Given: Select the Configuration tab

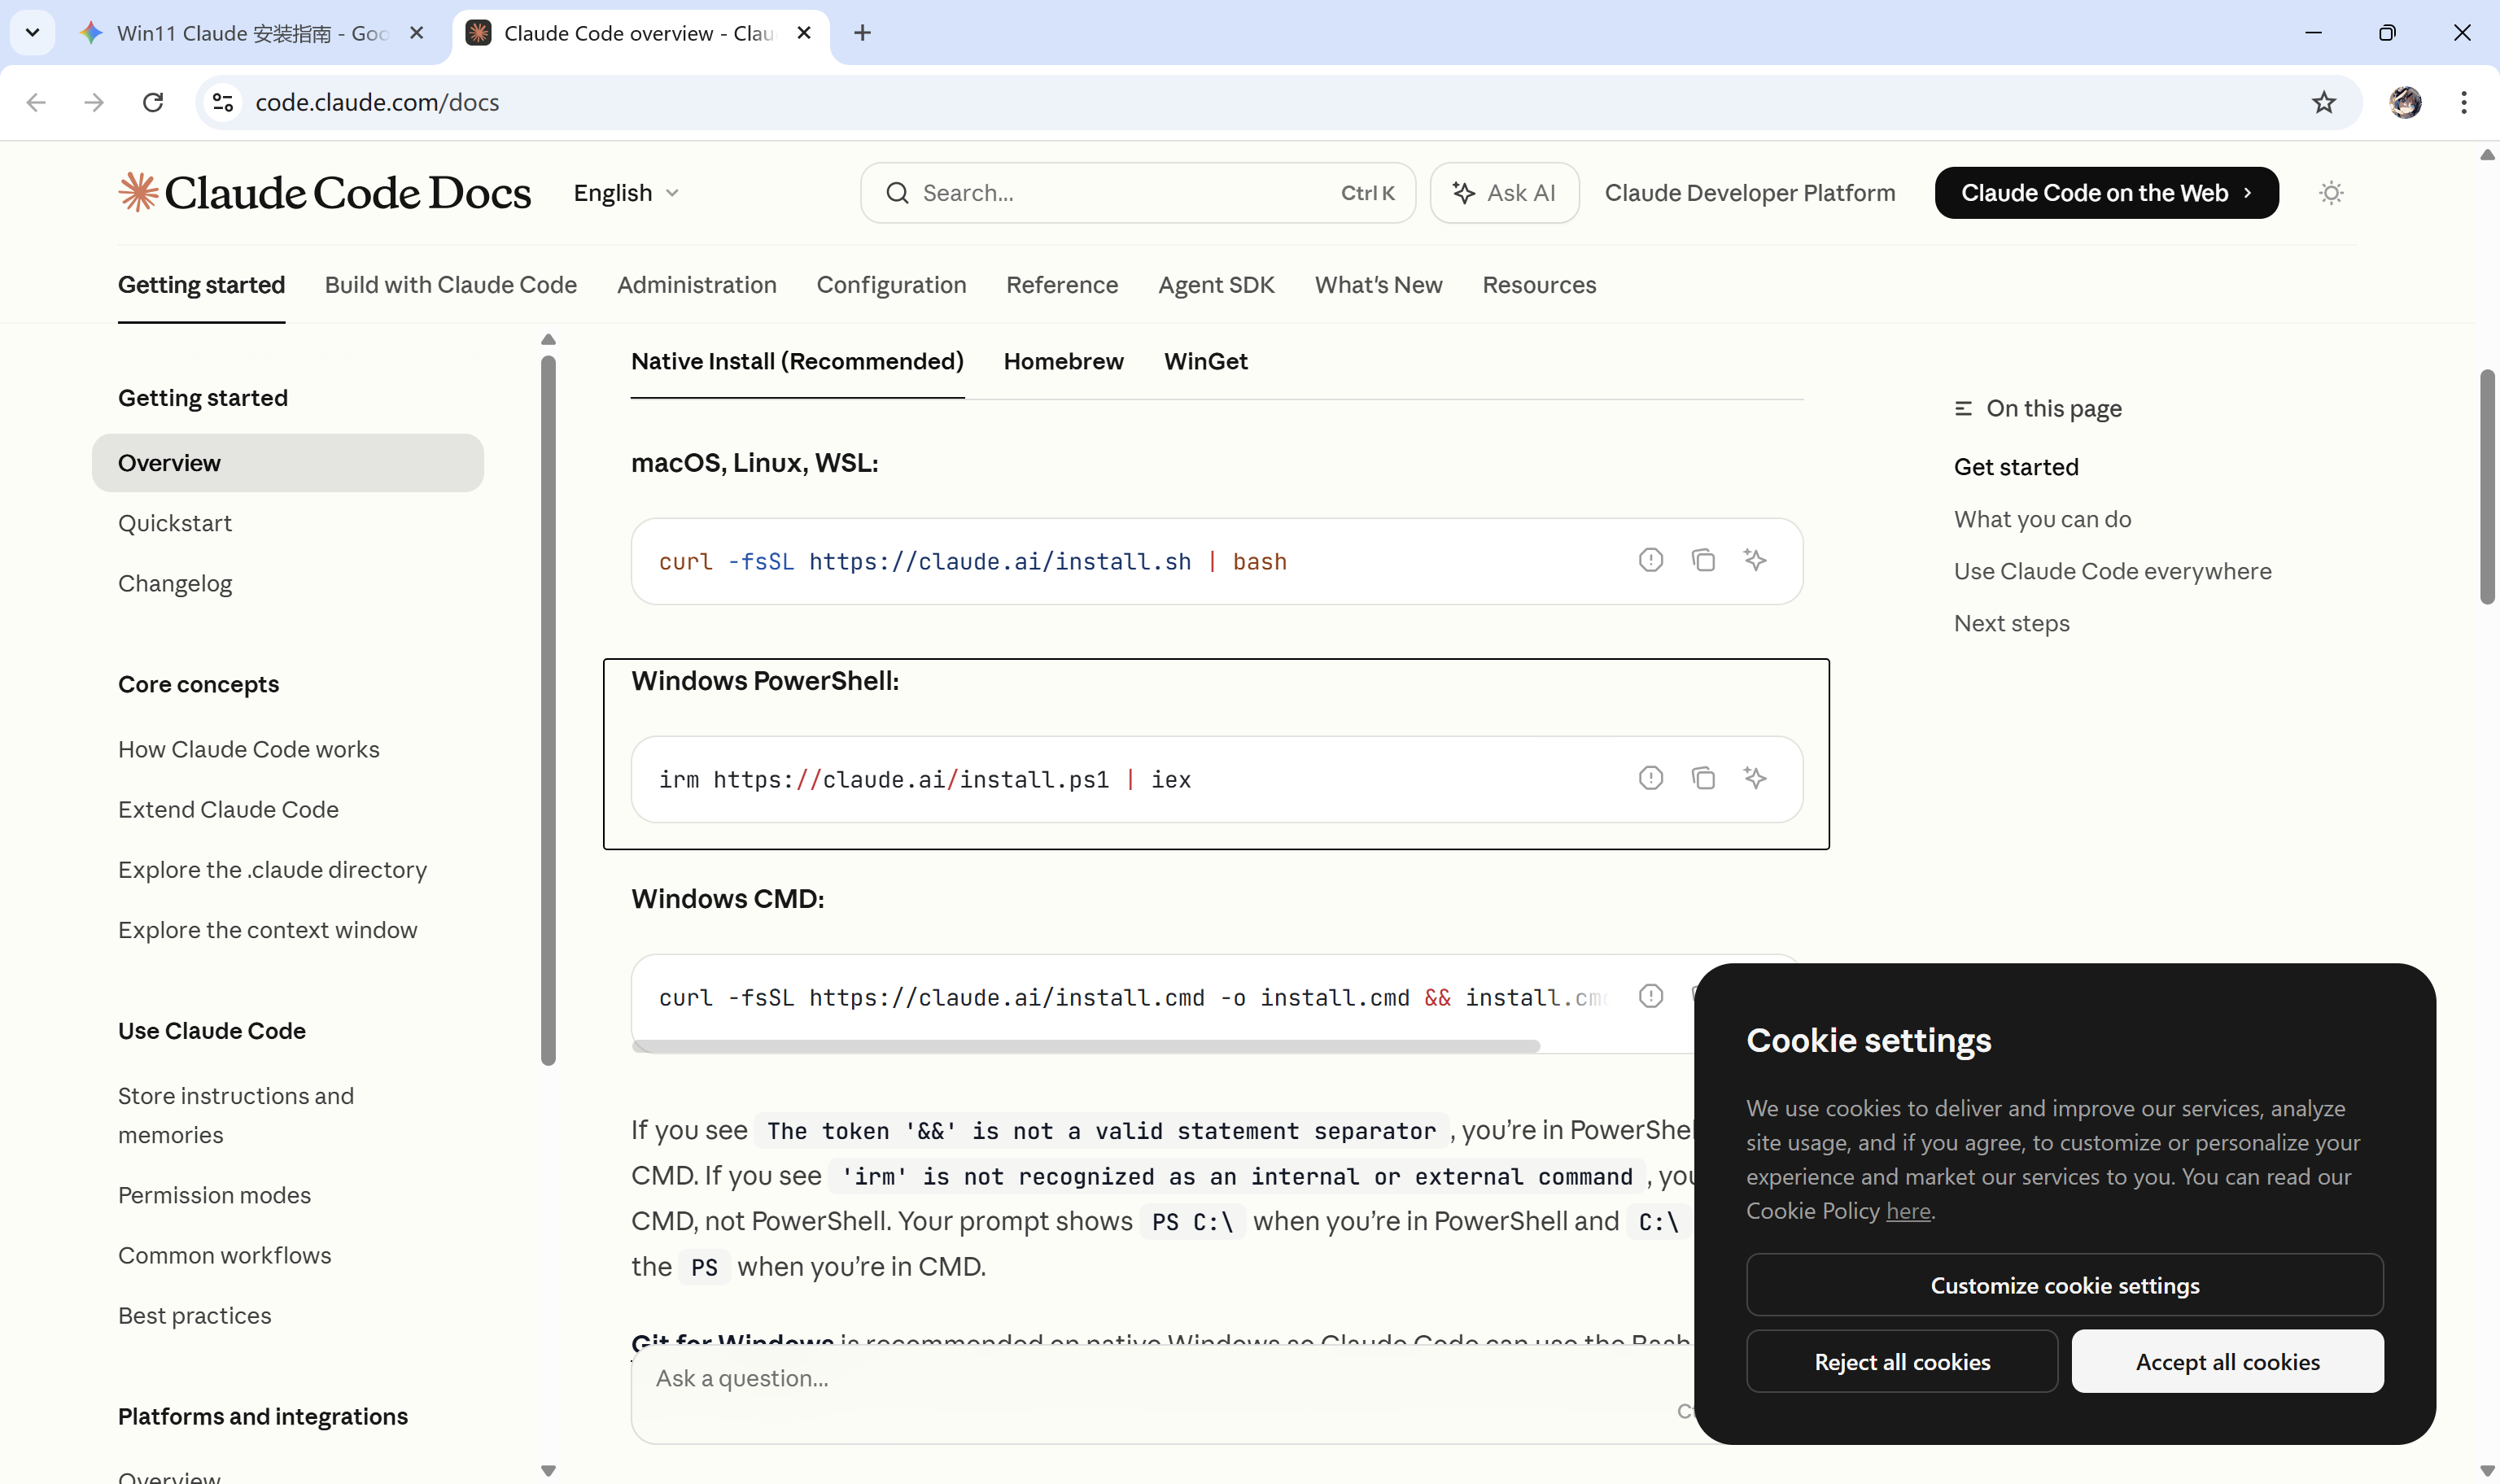Looking at the screenshot, I should click(x=891, y=285).
